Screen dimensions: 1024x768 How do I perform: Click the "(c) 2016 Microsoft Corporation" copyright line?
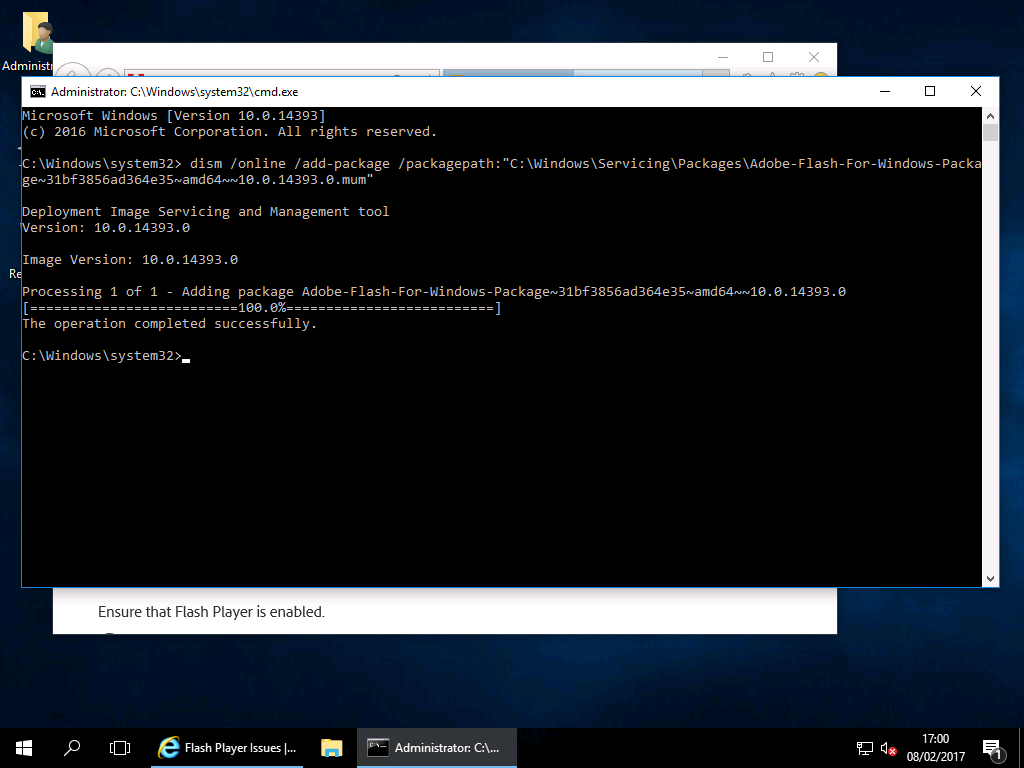coord(229,132)
